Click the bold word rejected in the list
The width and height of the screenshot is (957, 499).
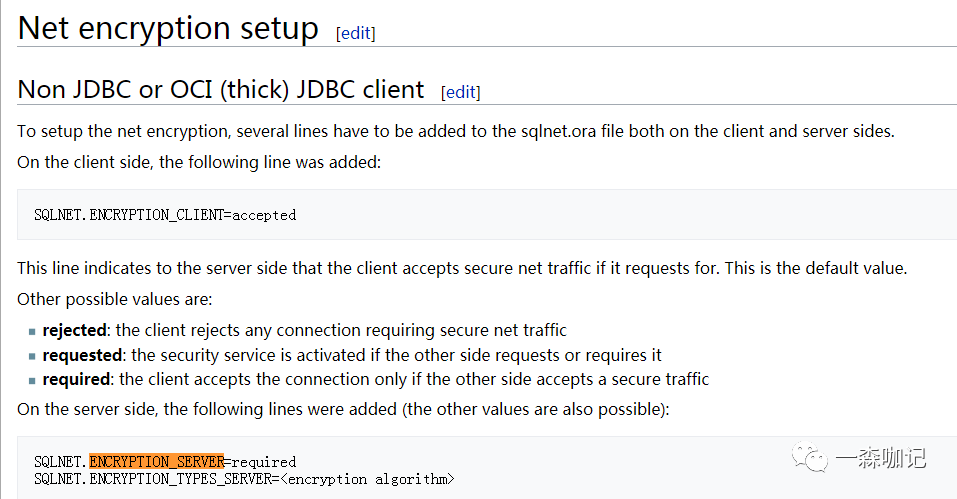(75, 330)
